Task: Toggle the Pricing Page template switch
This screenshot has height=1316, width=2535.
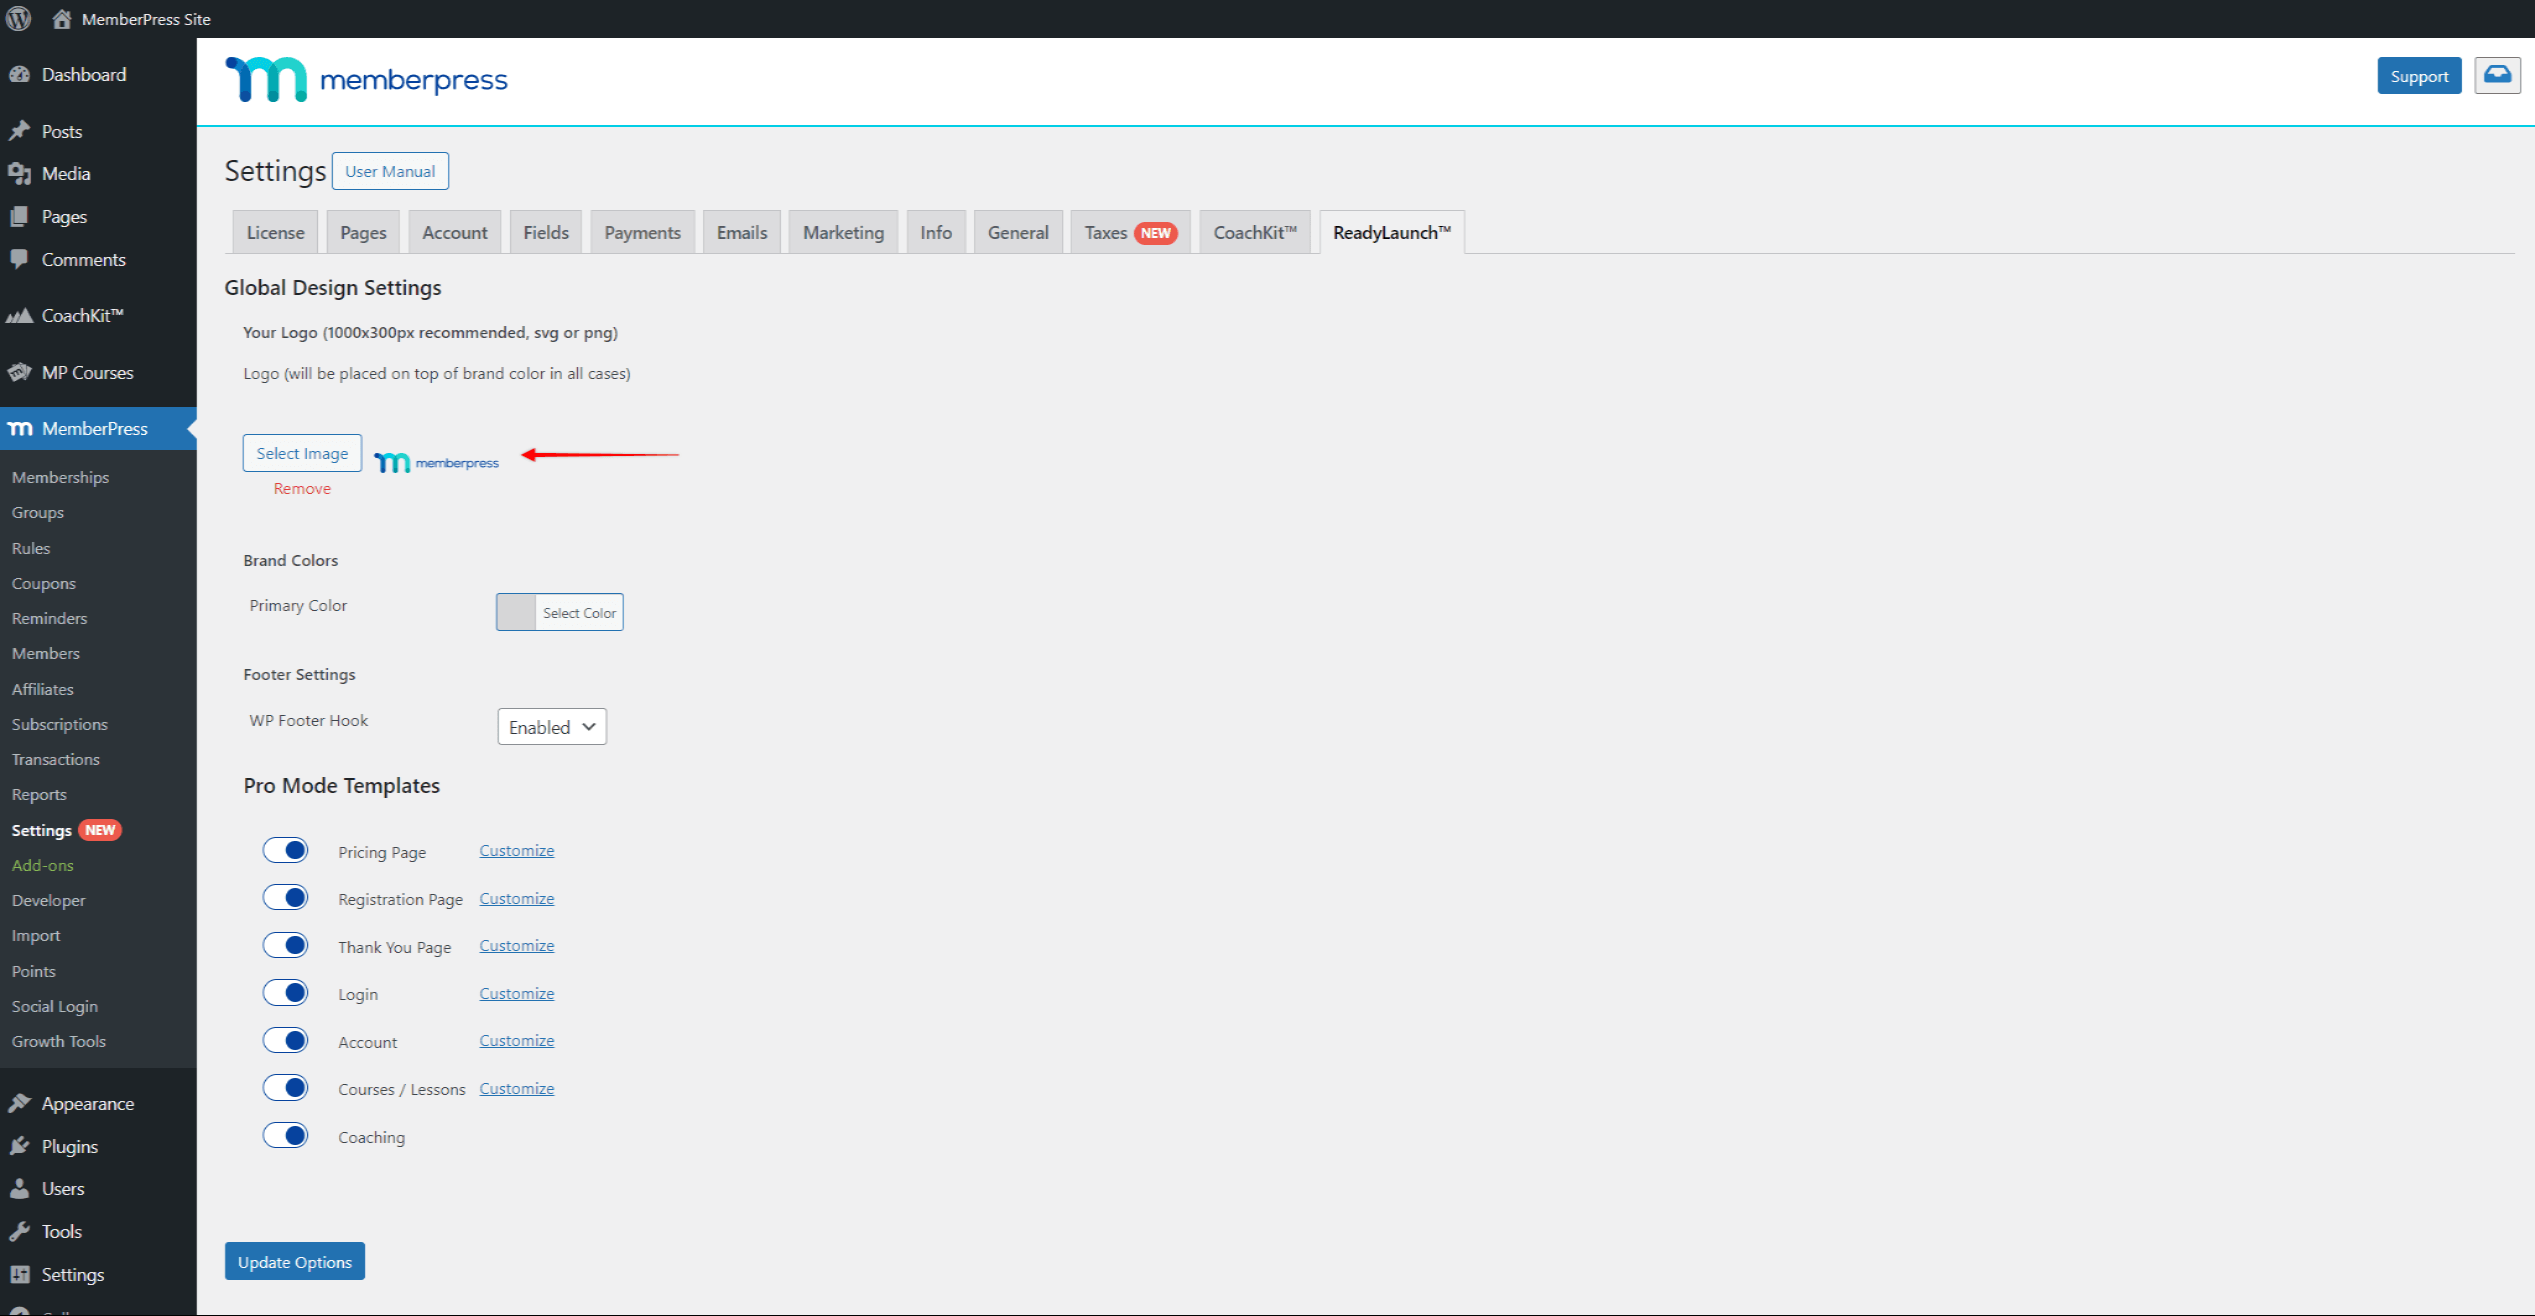Action: coord(286,850)
